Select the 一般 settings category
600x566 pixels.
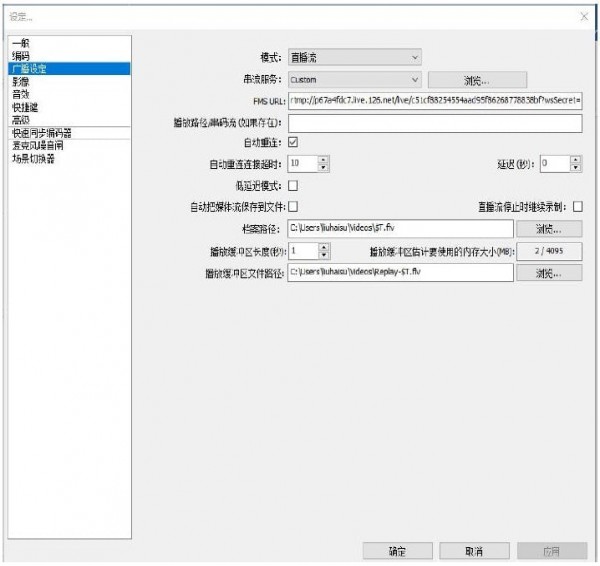pyautogui.click(x=69, y=43)
